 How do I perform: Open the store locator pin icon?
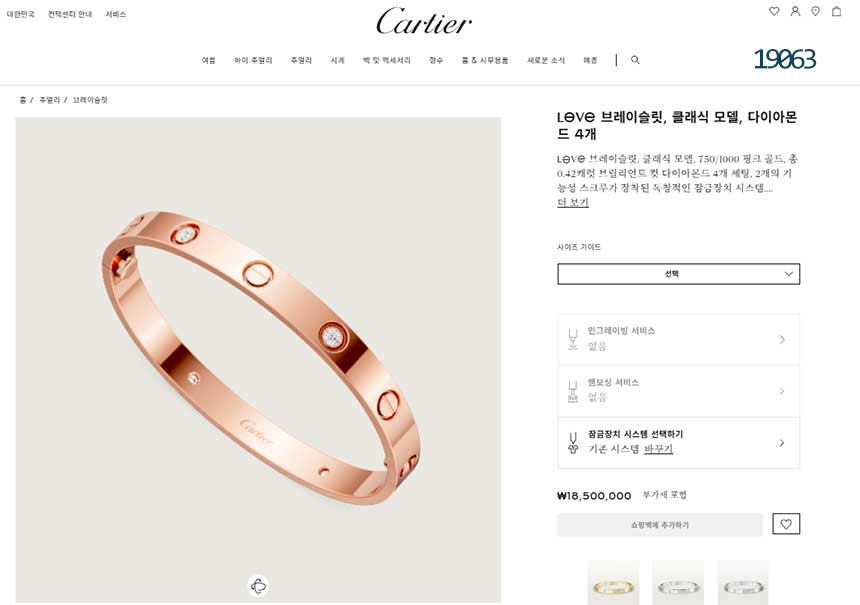click(x=816, y=11)
